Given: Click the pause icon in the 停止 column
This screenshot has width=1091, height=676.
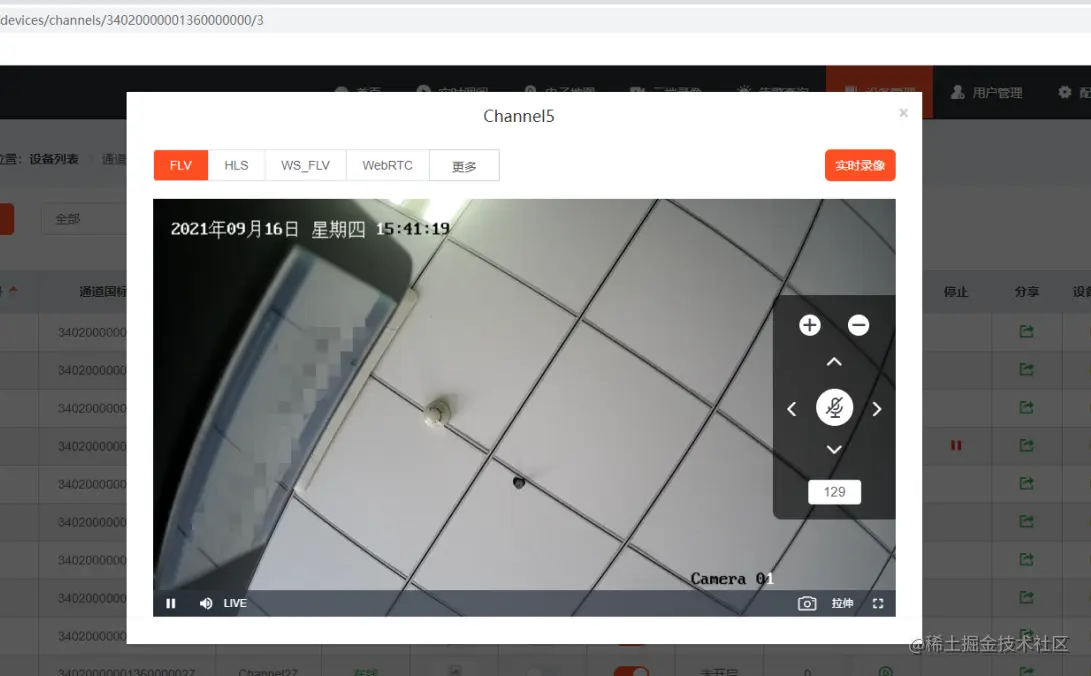Looking at the screenshot, I should coord(956,445).
